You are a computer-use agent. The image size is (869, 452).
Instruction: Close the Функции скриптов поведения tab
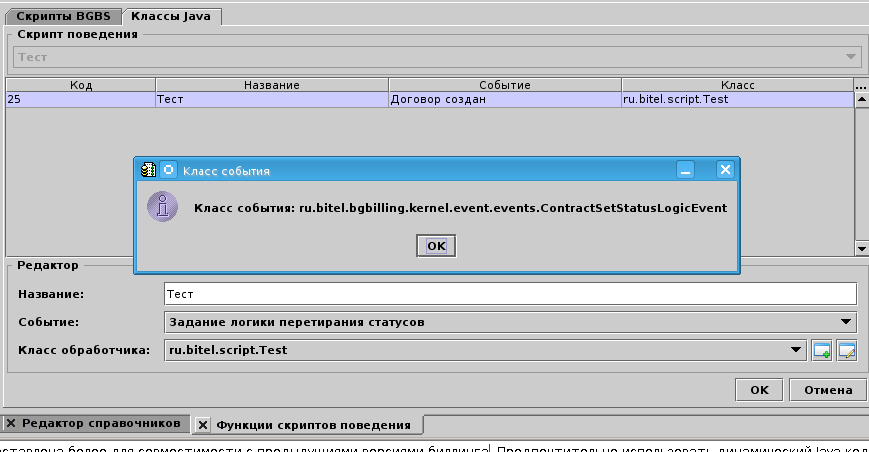203,425
